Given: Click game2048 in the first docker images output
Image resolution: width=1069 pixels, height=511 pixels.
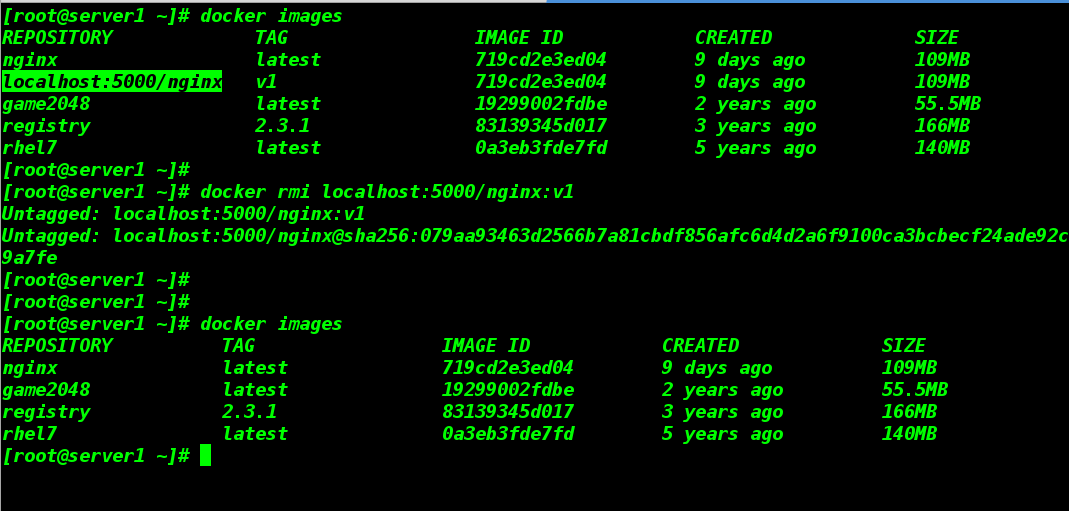Looking at the screenshot, I should [46, 104].
